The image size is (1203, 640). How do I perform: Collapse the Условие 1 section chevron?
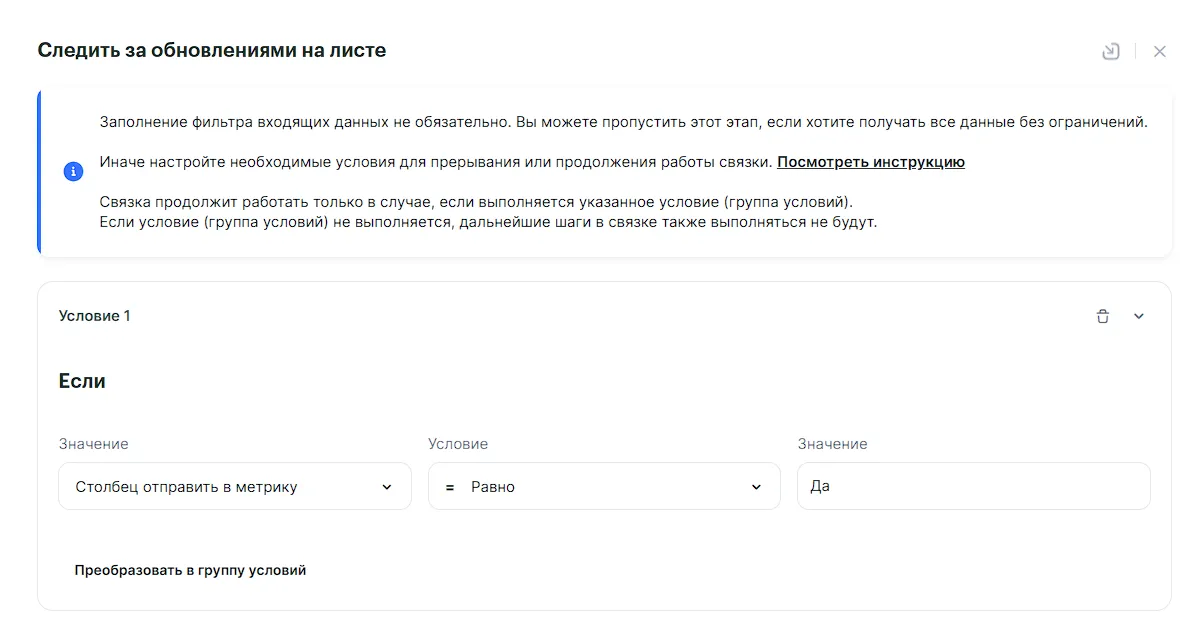coord(1139,317)
